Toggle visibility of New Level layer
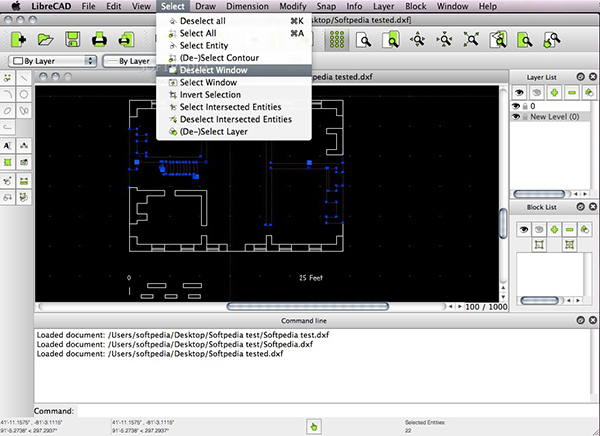The width and height of the screenshot is (600, 436). tap(517, 118)
